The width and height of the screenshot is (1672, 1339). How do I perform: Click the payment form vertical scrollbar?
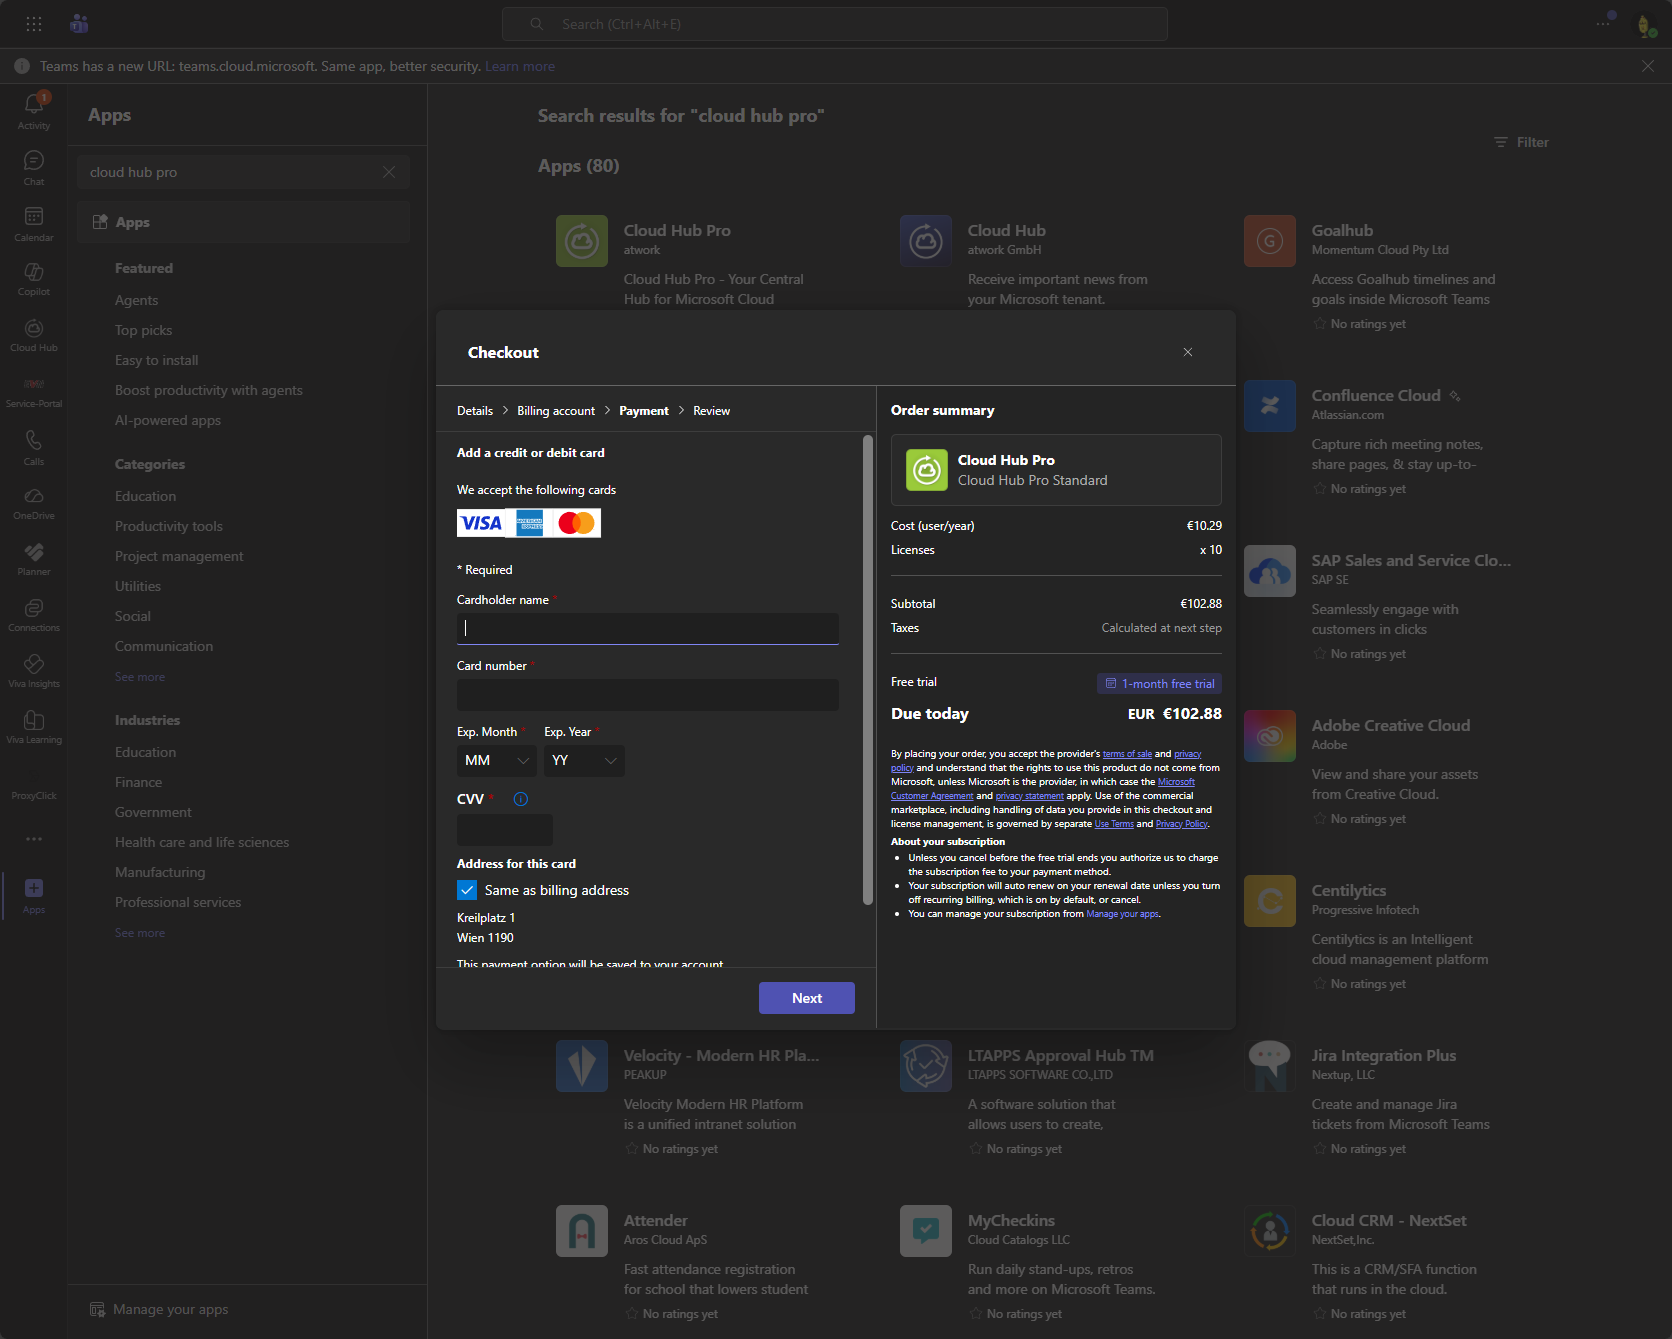pyautogui.click(x=868, y=670)
